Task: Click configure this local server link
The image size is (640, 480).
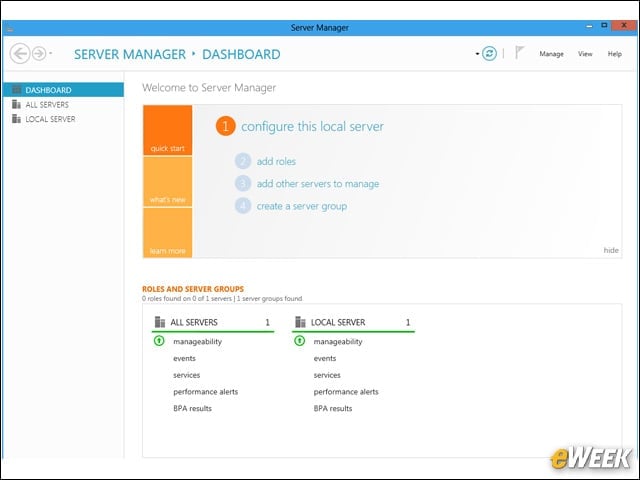Action: tap(312, 126)
